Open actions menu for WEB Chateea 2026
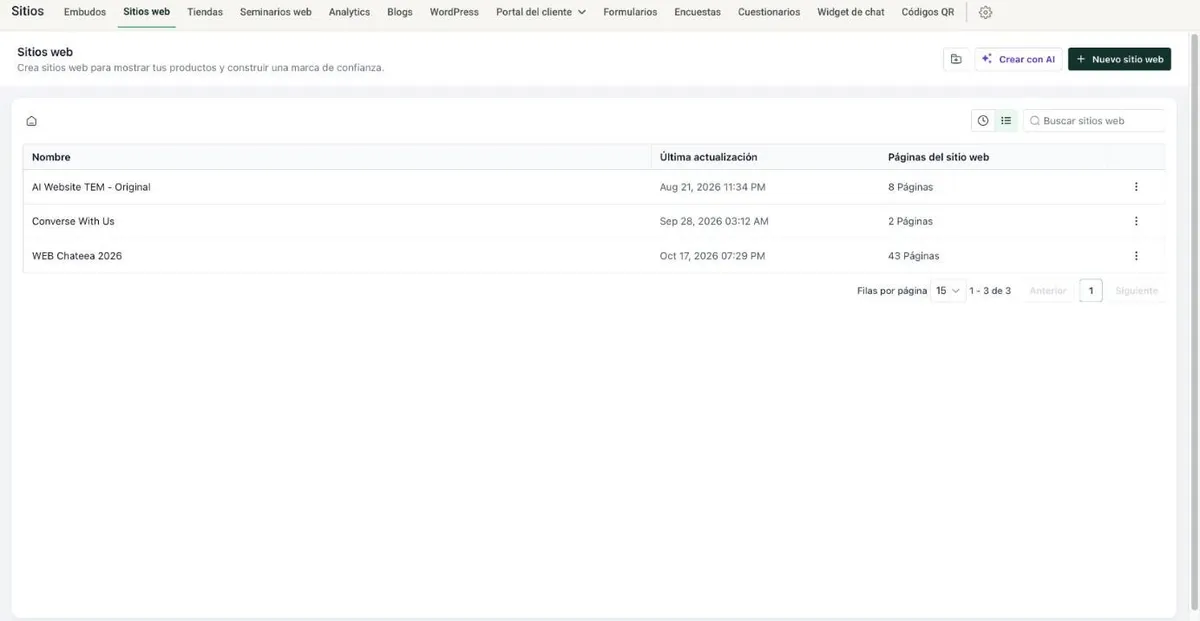Image resolution: width=1200 pixels, height=621 pixels. point(1136,256)
